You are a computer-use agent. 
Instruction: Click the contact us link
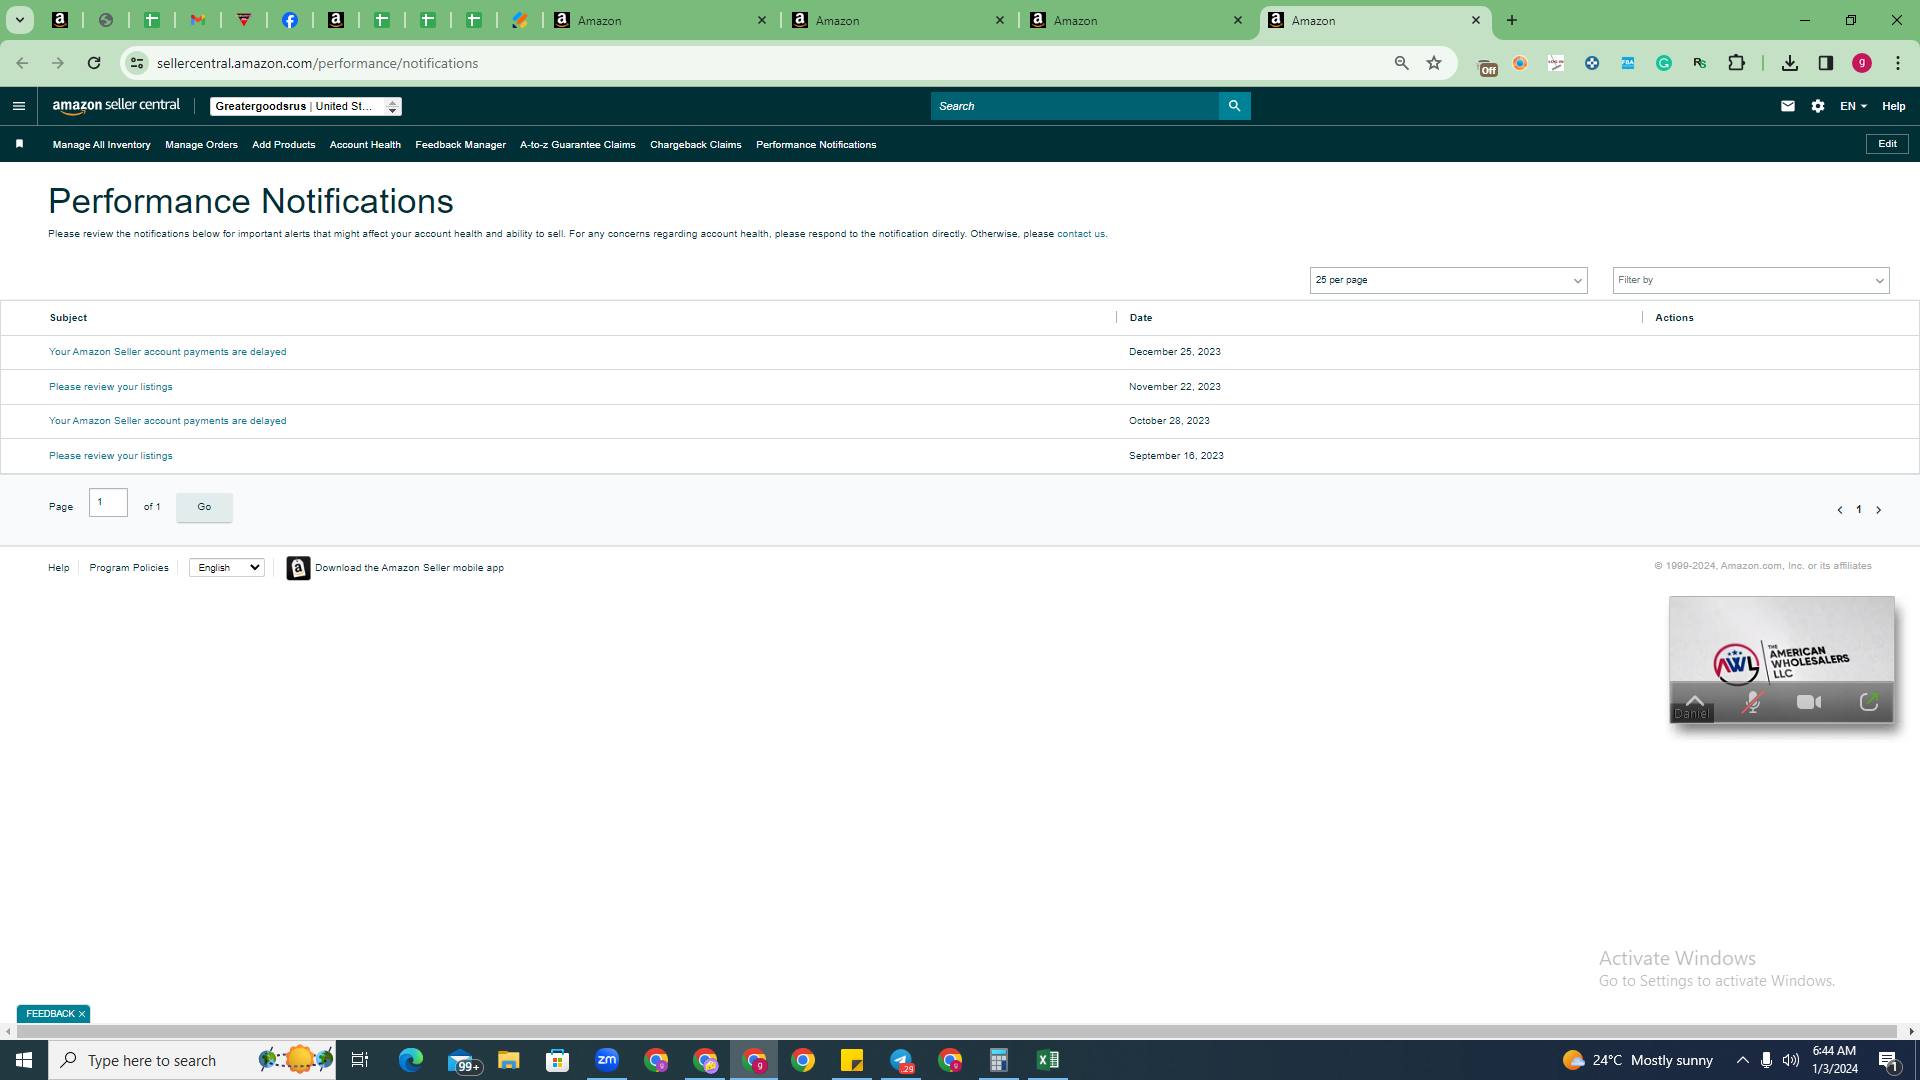pyautogui.click(x=1081, y=234)
